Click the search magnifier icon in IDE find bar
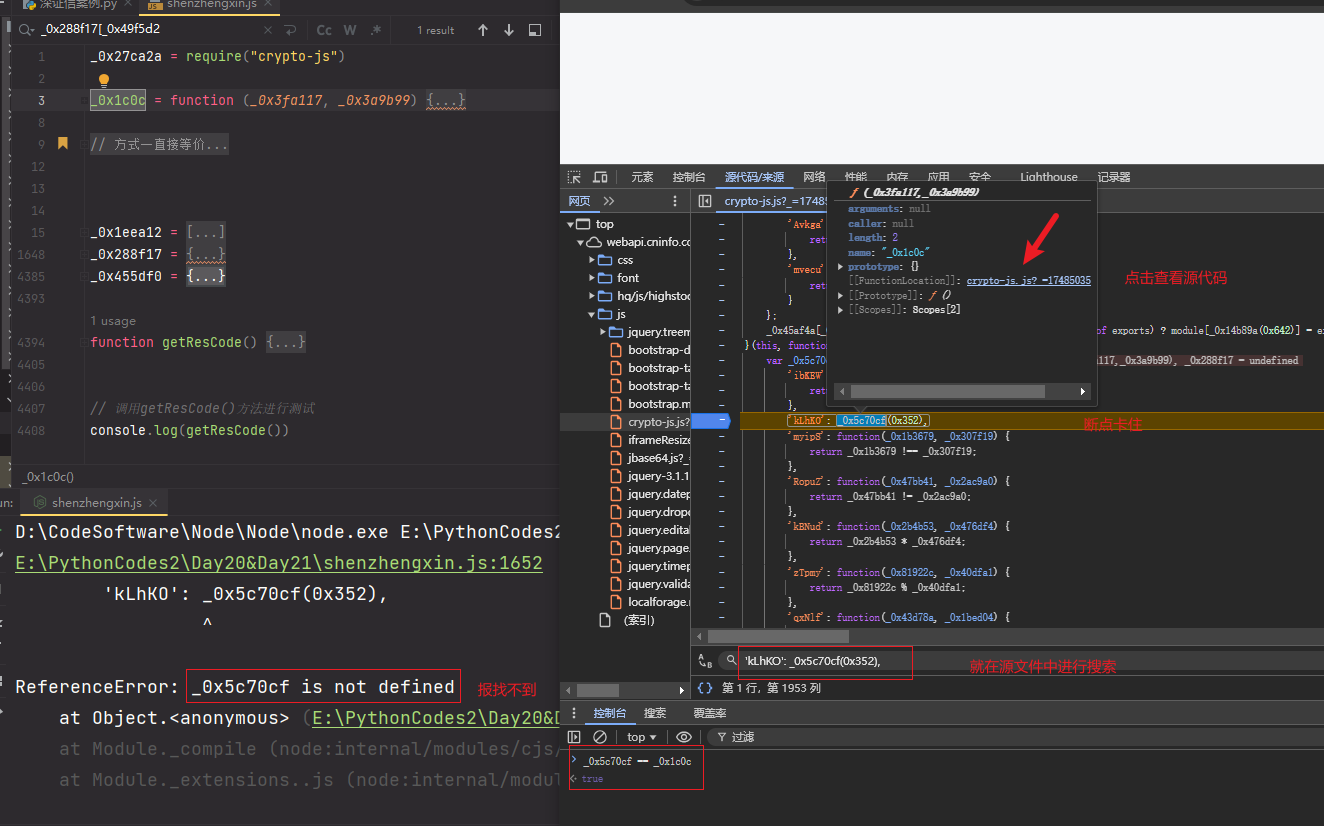 click(x=25, y=30)
